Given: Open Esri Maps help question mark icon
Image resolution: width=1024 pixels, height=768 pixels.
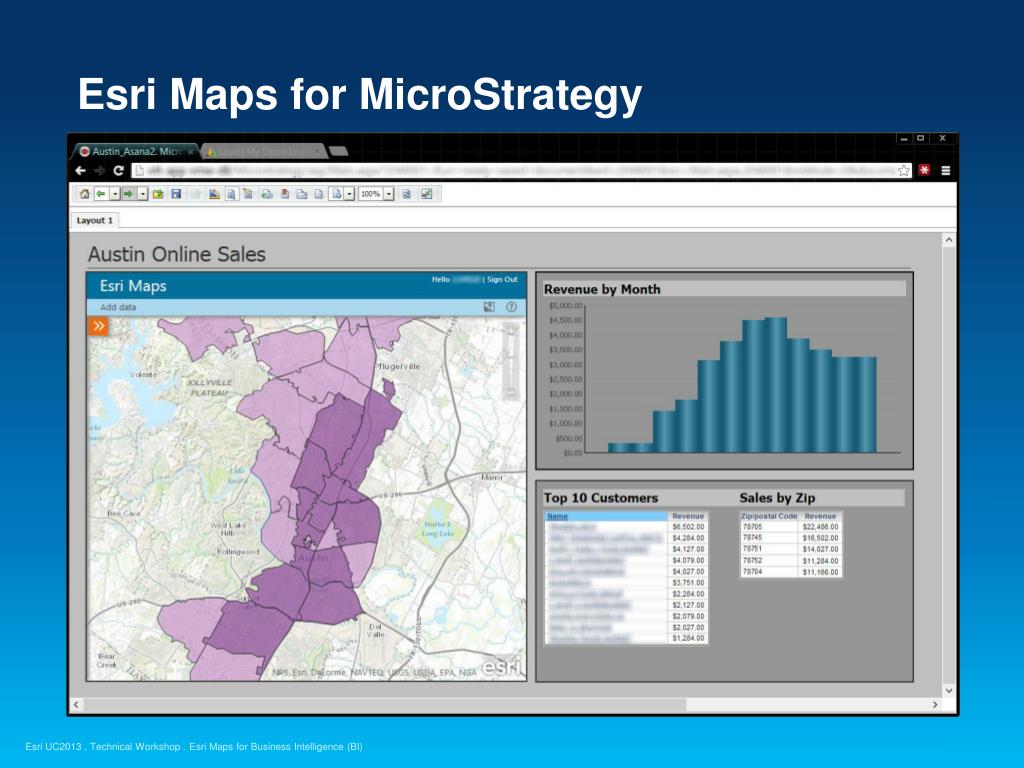Looking at the screenshot, I should point(511,307).
